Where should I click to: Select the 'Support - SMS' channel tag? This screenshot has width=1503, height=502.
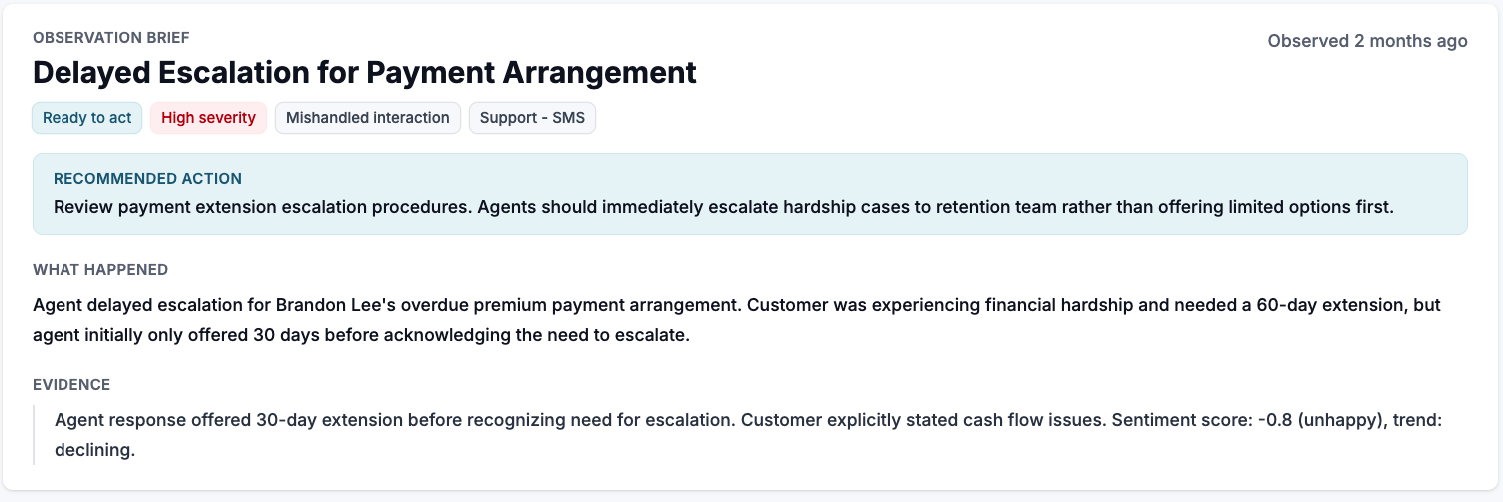click(x=532, y=118)
